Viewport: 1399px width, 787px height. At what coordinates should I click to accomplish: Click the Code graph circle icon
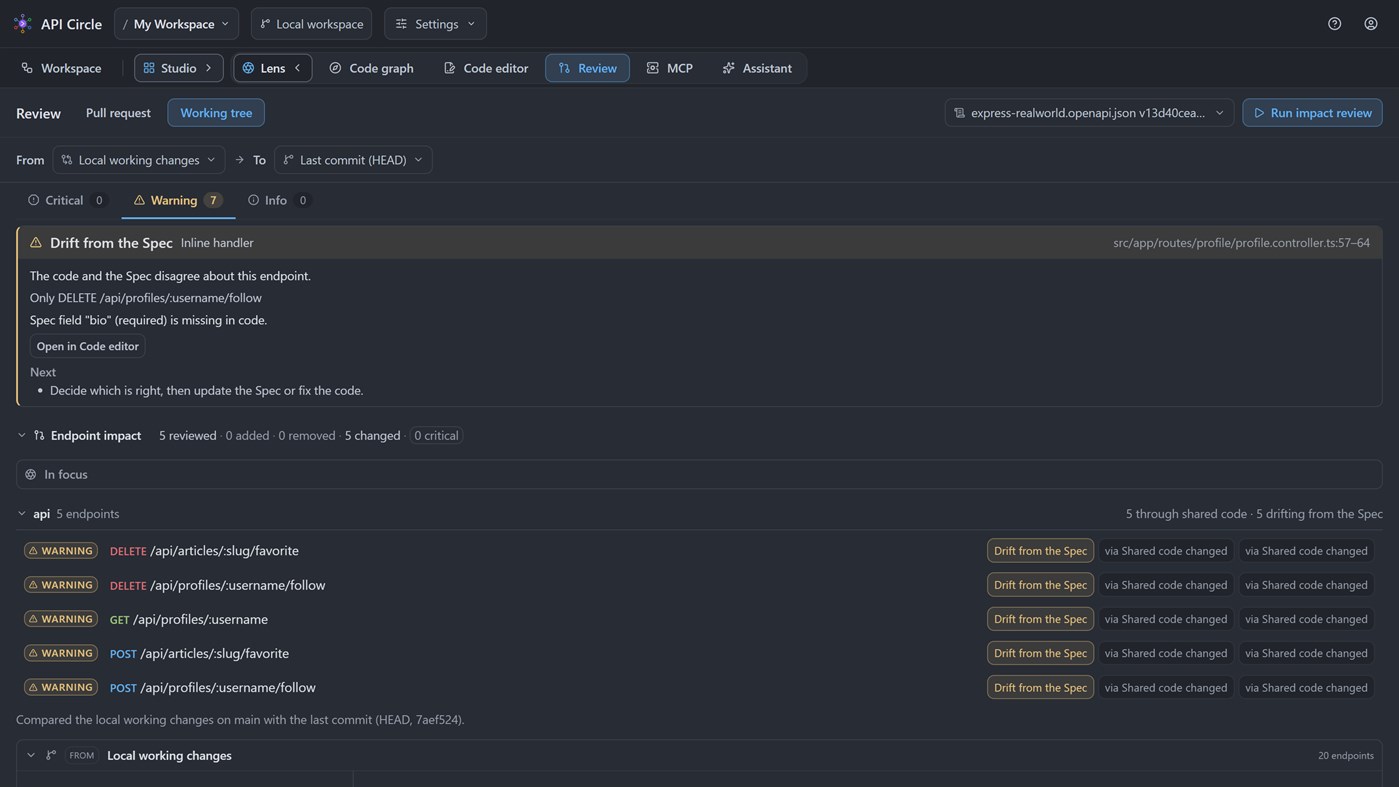click(x=335, y=68)
